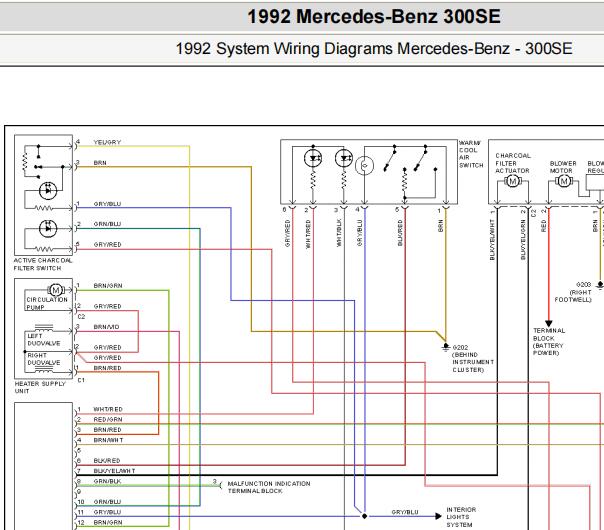Click the vertical 'BLK/YEL/GRN' wire label

pyautogui.click(x=523, y=240)
